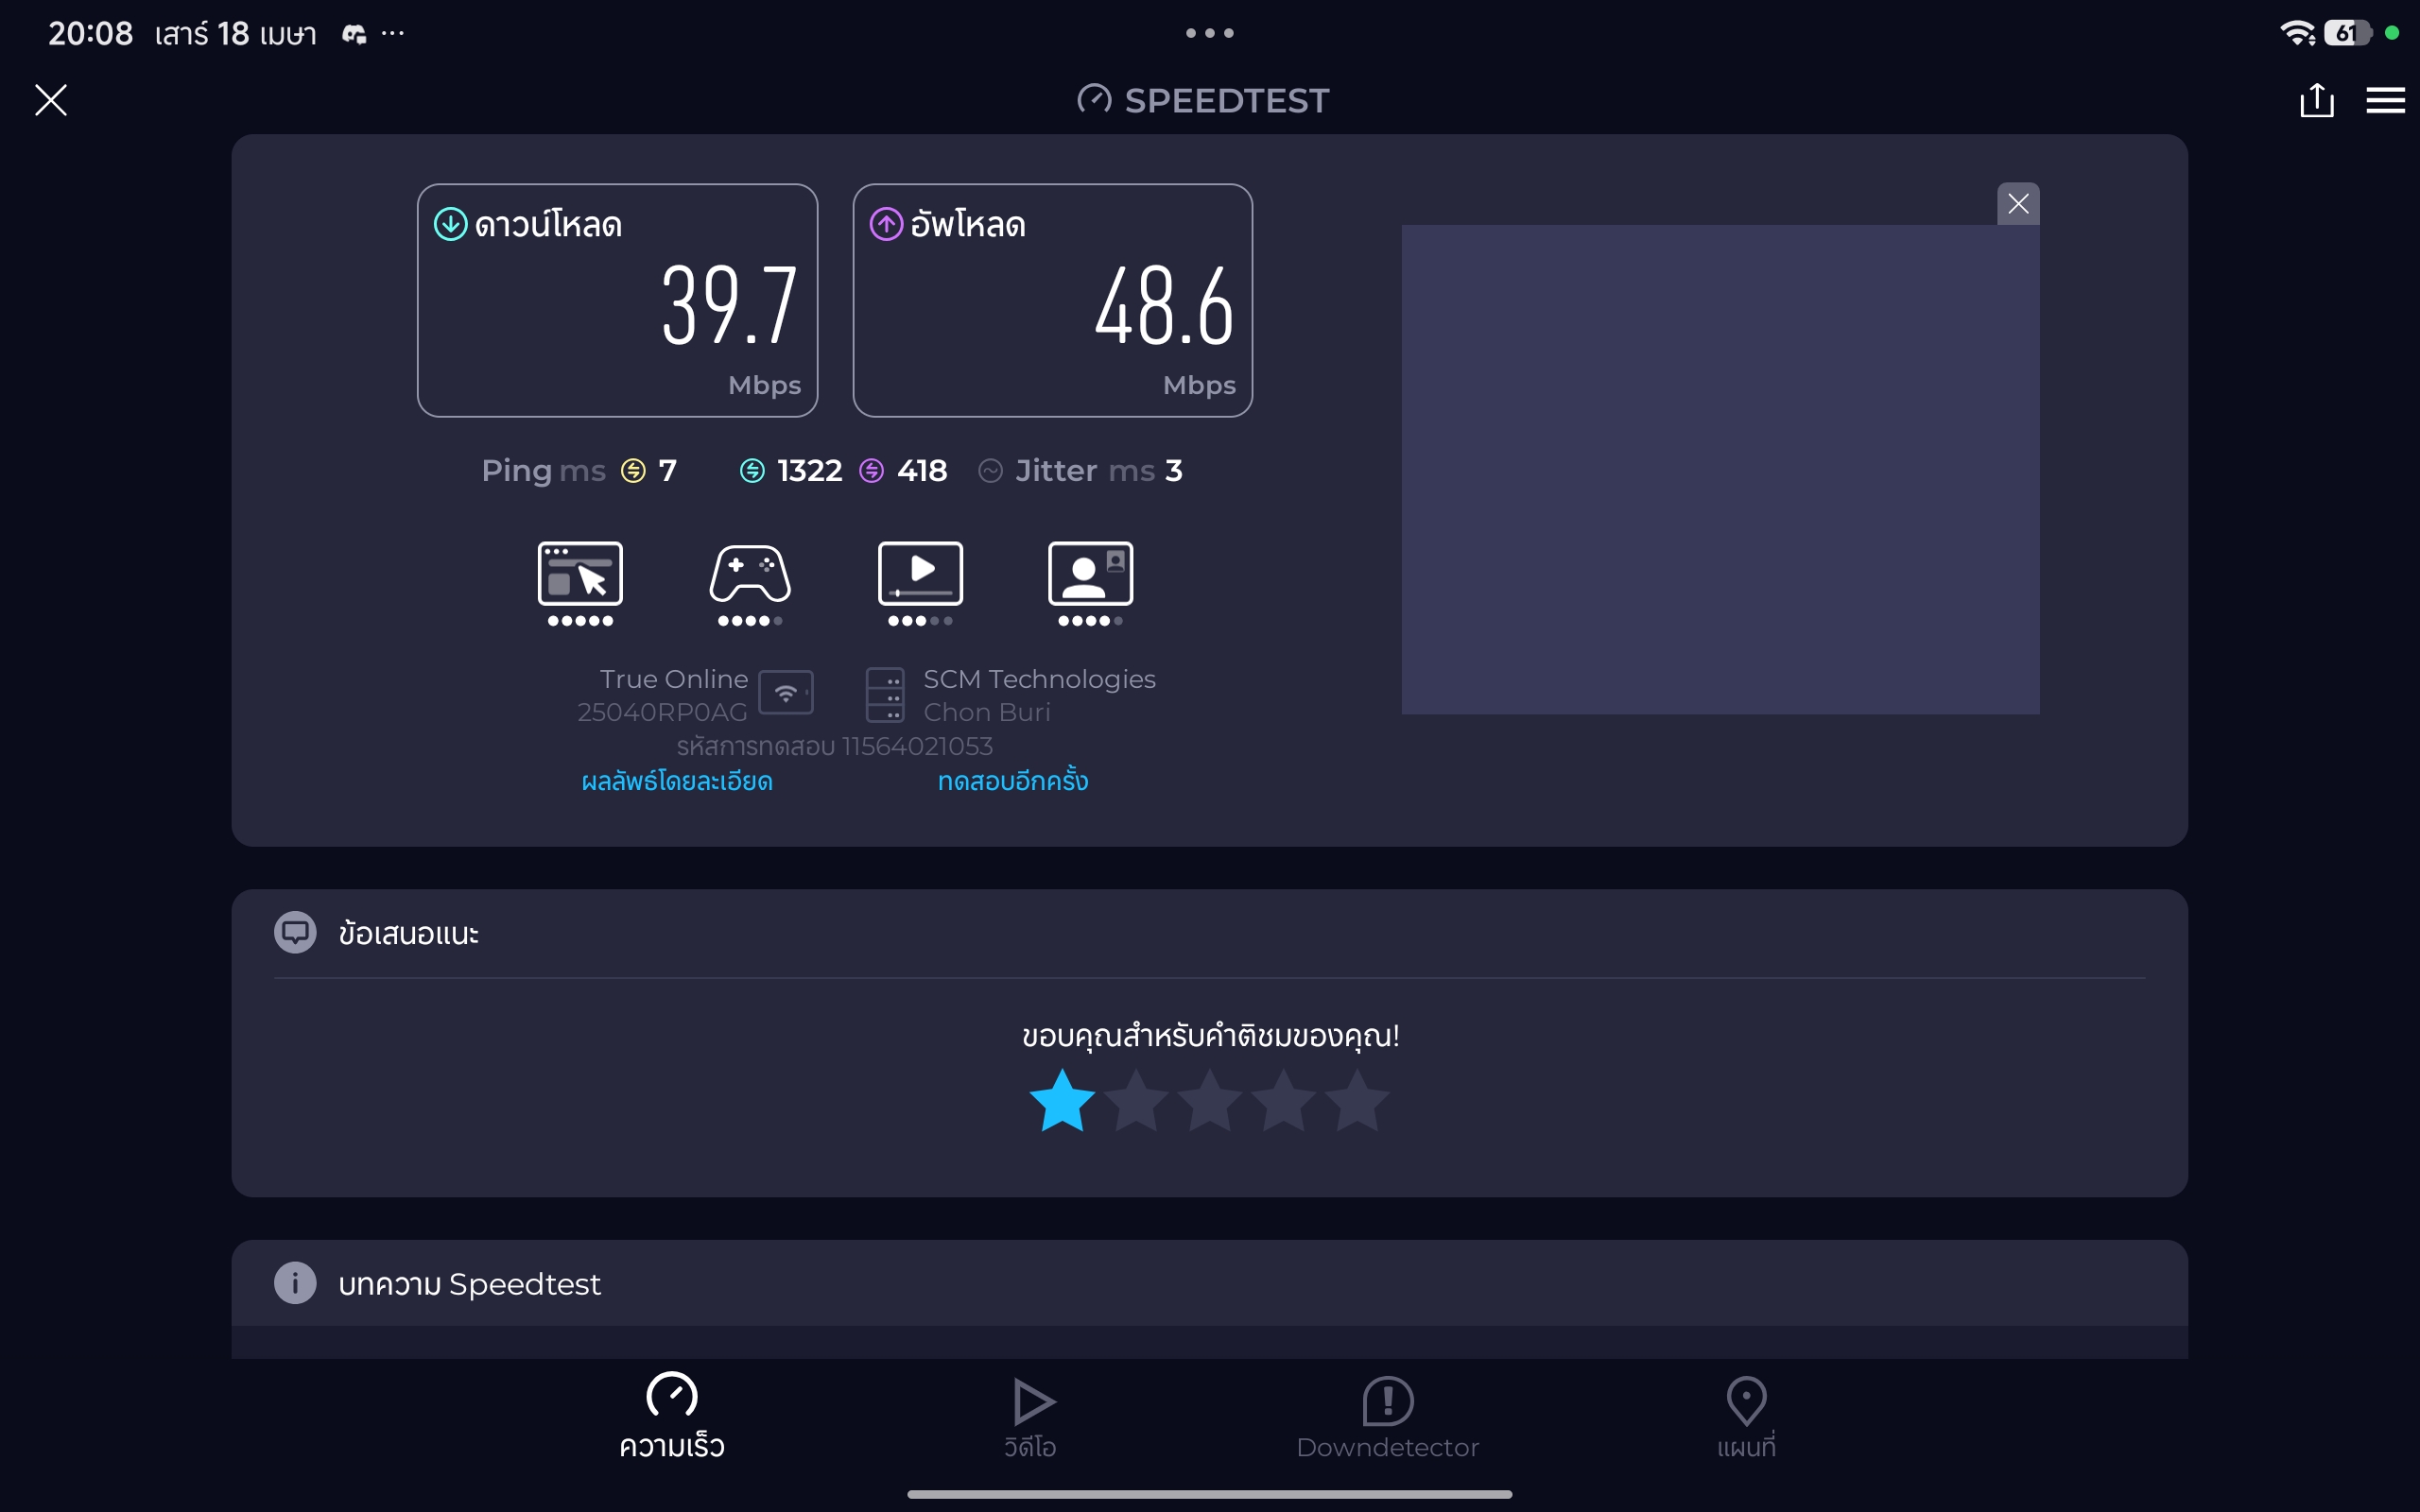Tap ทดสอบอีกครั้ง to test again
Image resolution: width=2420 pixels, height=1512 pixels.
click(x=1012, y=781)
